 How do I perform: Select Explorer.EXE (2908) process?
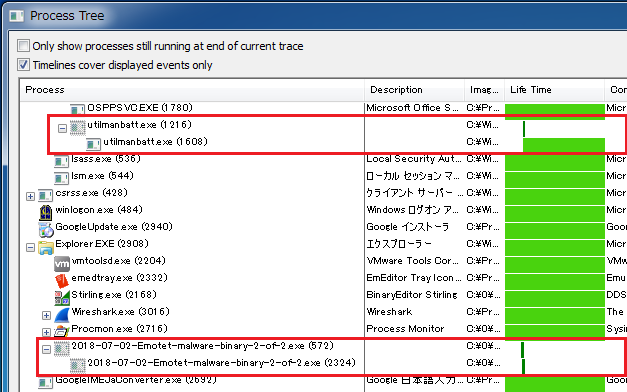(102, 244)
